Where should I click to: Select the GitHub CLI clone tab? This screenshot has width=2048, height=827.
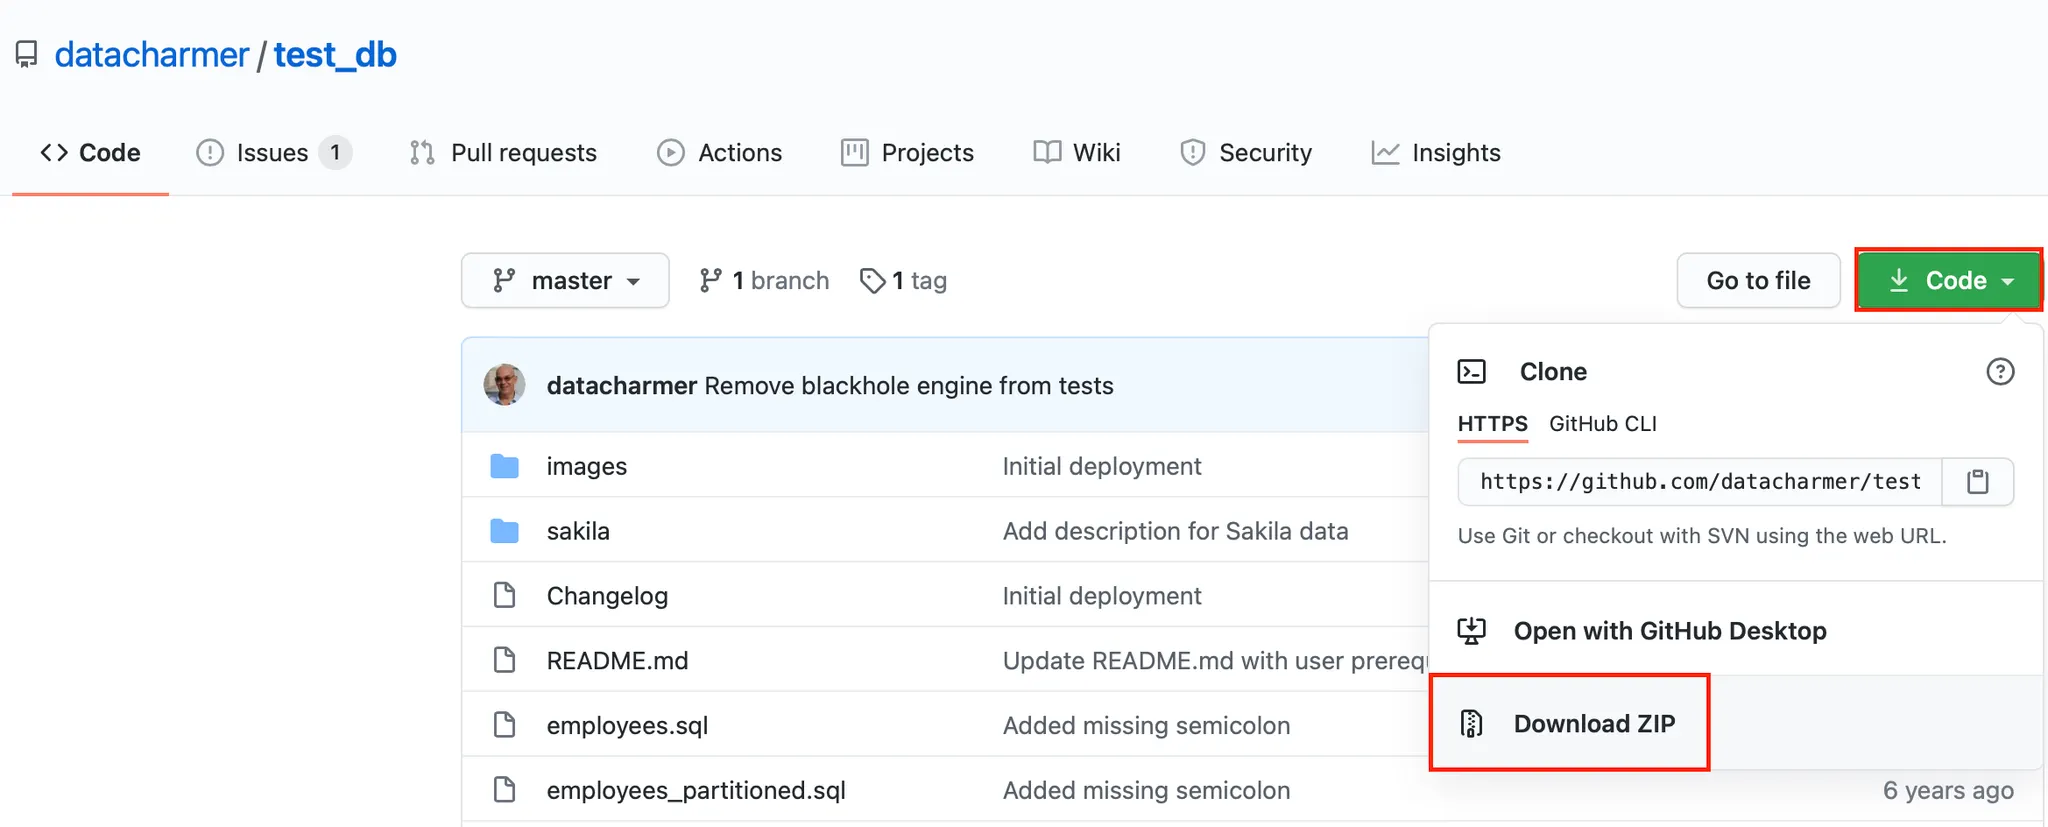point(1602,424)
